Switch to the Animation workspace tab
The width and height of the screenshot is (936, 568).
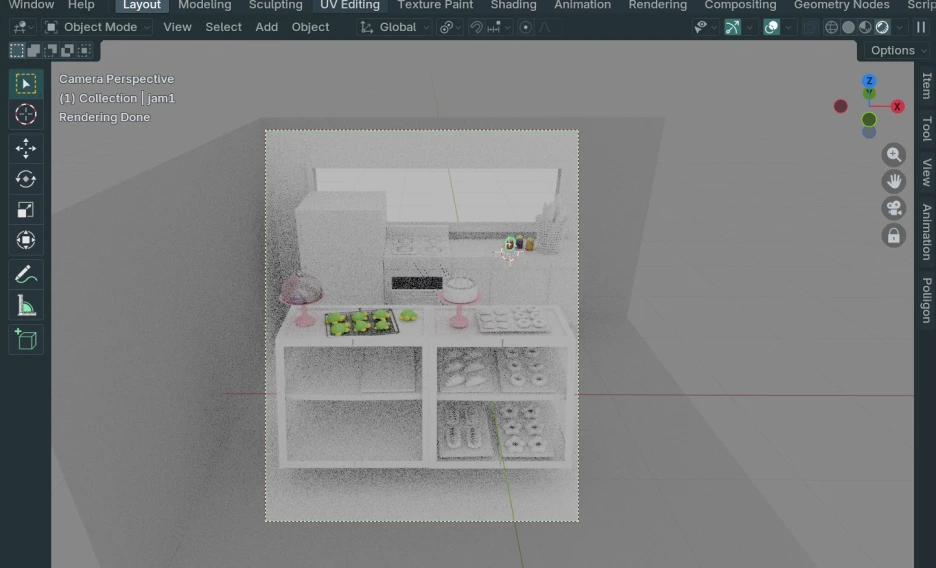pyautogui.click(x=582, y=5)
